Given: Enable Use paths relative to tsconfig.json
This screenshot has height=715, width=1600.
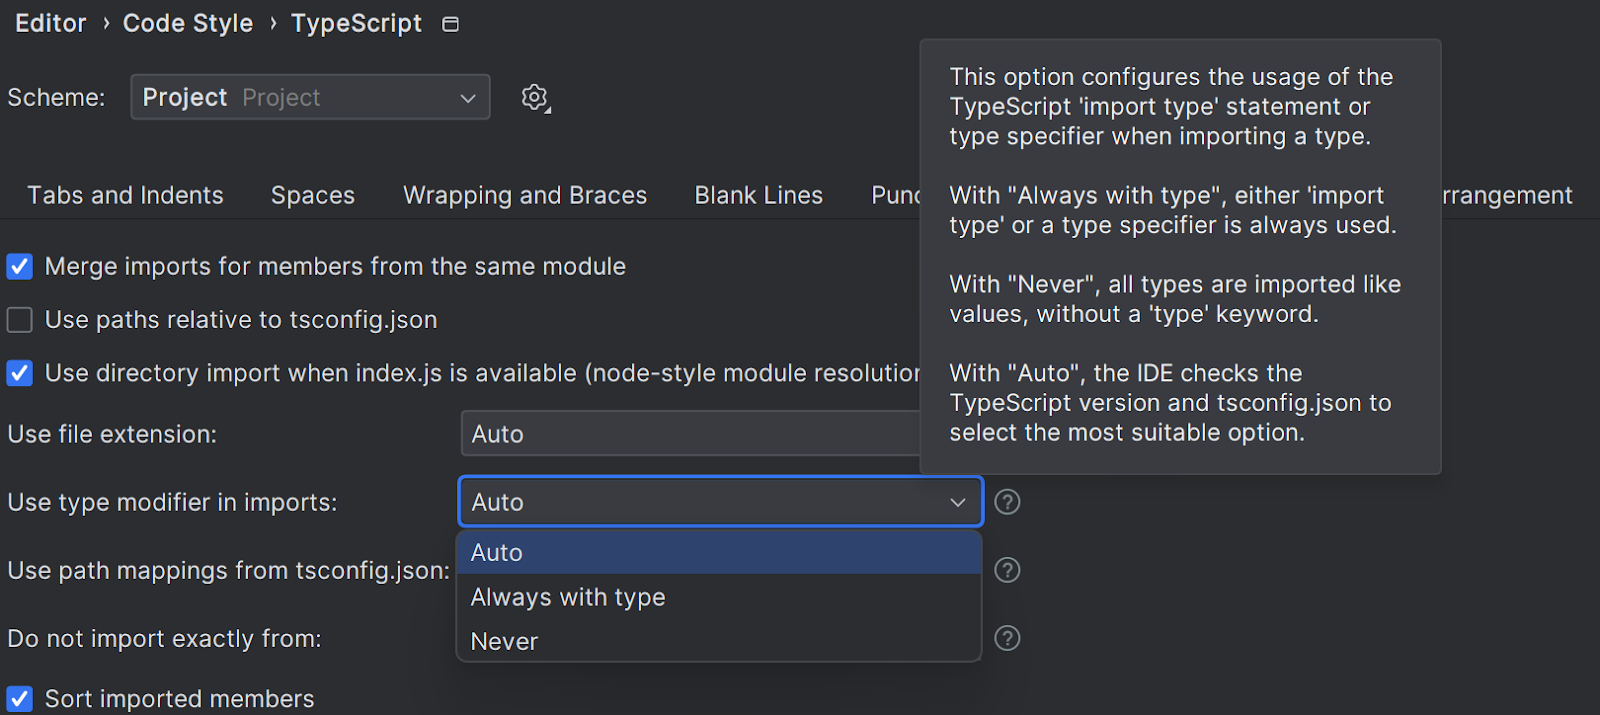Looking at the screenshot, I should click(x=20, y=320).
